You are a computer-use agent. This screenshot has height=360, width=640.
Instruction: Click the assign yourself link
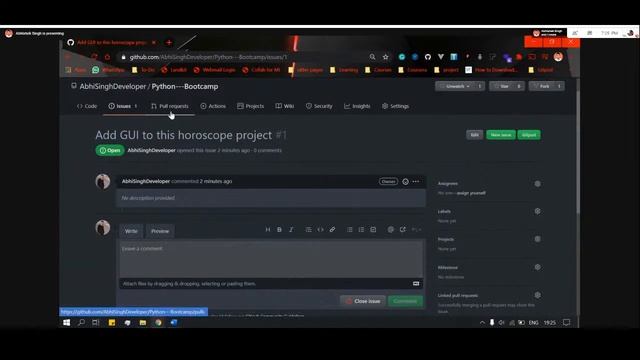pos(471,193)
